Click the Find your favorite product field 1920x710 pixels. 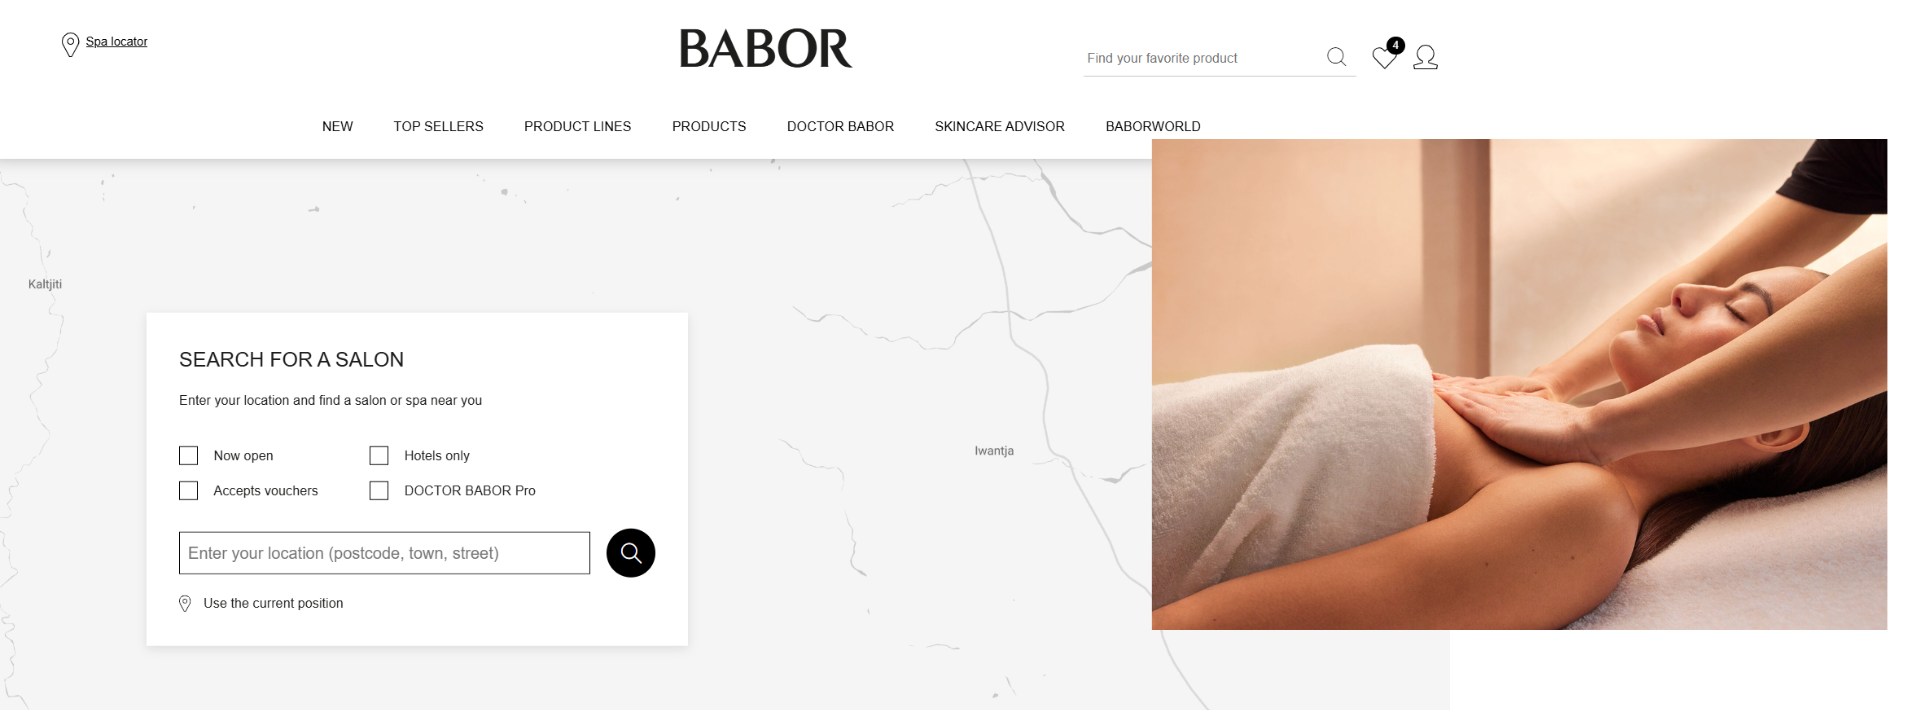(x=1200, y=58)
